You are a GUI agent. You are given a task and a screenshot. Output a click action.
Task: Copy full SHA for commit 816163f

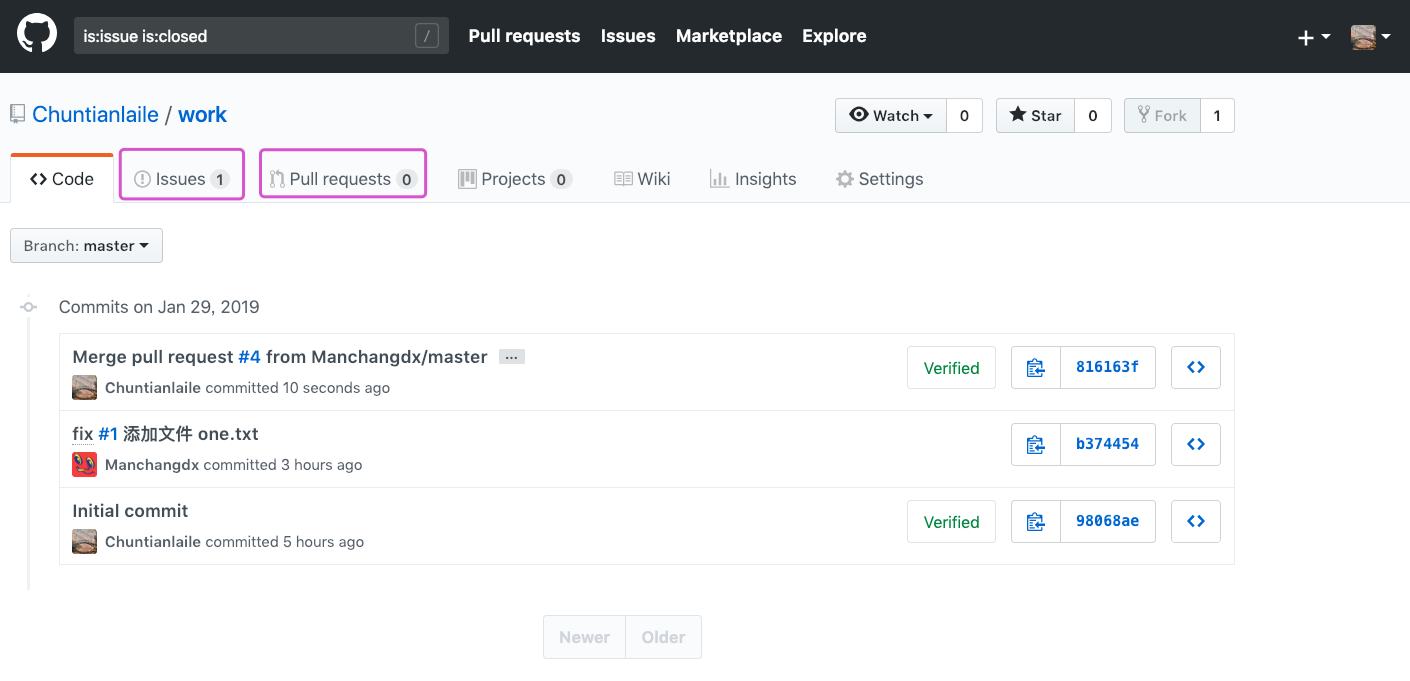click(1036, 367)
